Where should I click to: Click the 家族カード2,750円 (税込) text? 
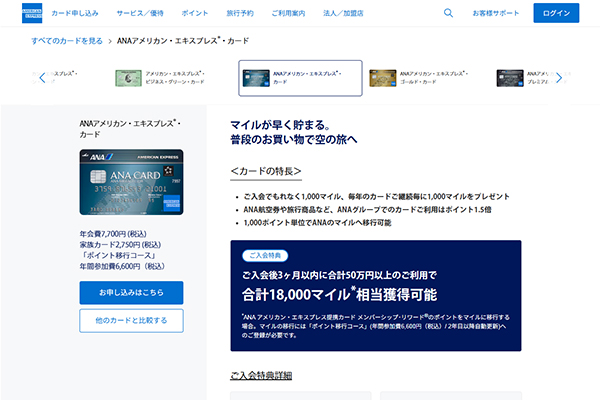pos(120,245)
